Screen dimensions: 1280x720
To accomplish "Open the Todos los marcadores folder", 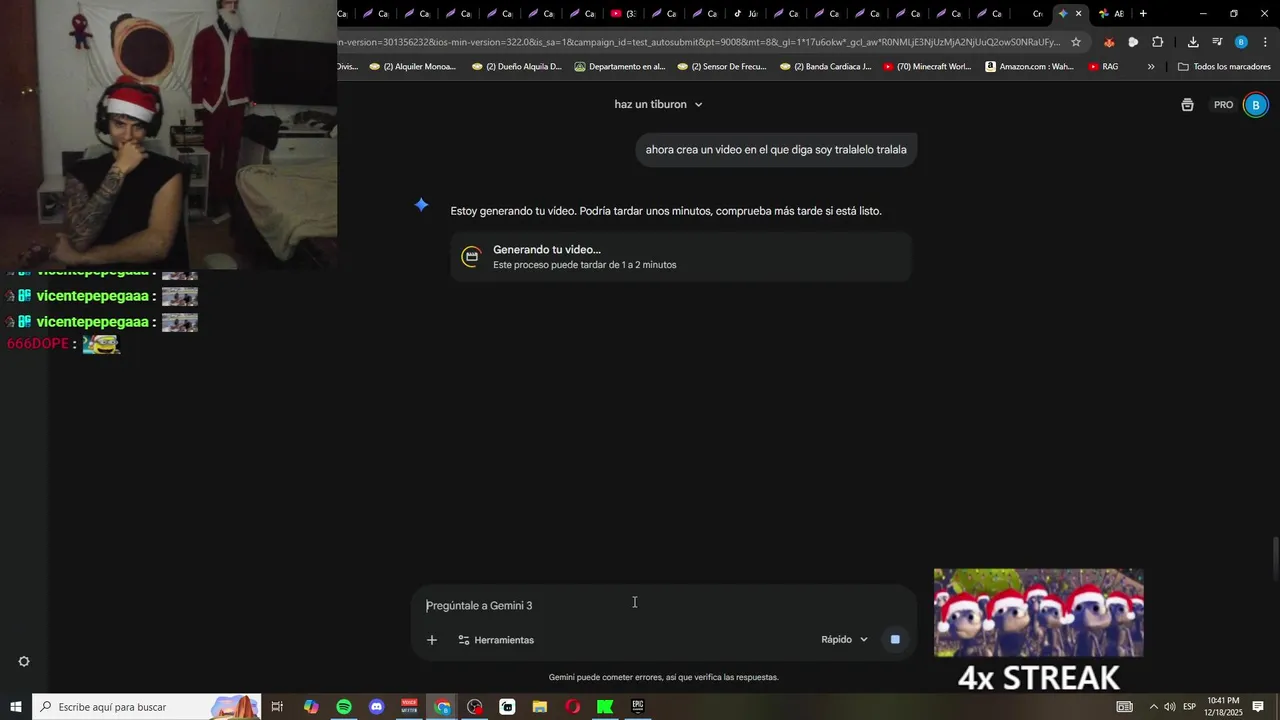I will click(1224, 67).
